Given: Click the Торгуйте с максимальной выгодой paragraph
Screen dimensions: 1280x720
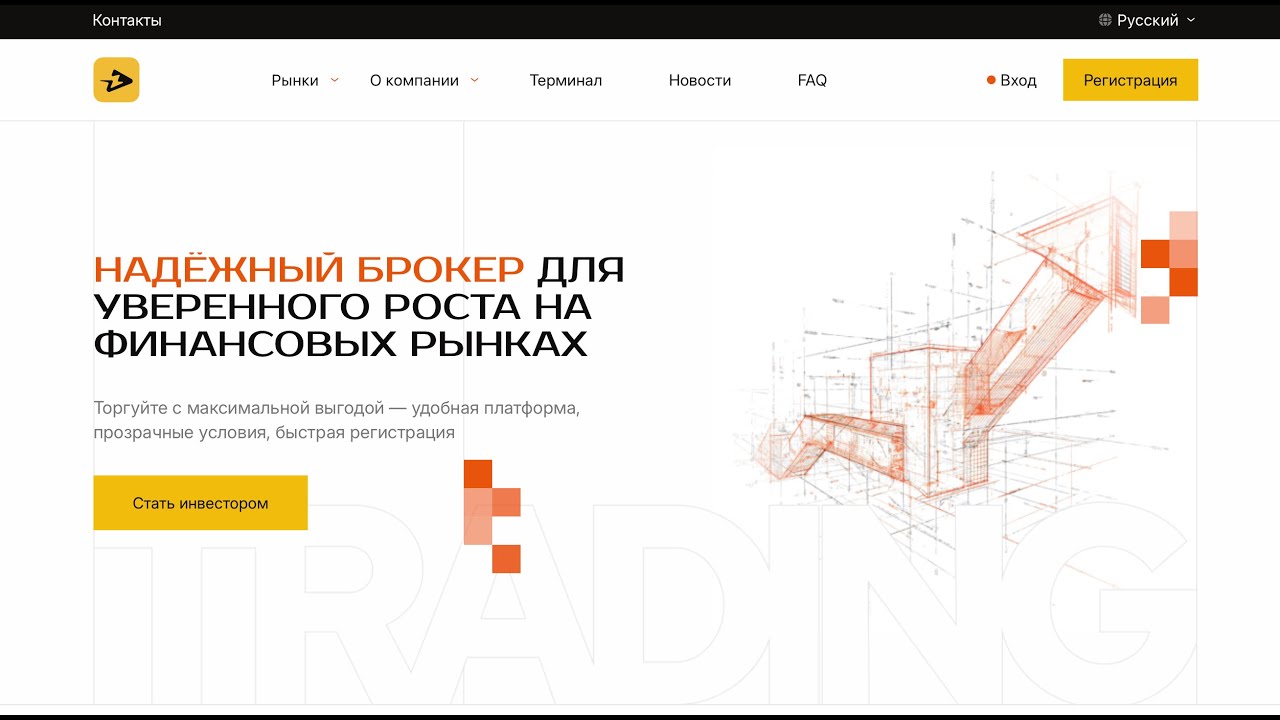Looking at the screenshot, I should (x=337, y=421).
